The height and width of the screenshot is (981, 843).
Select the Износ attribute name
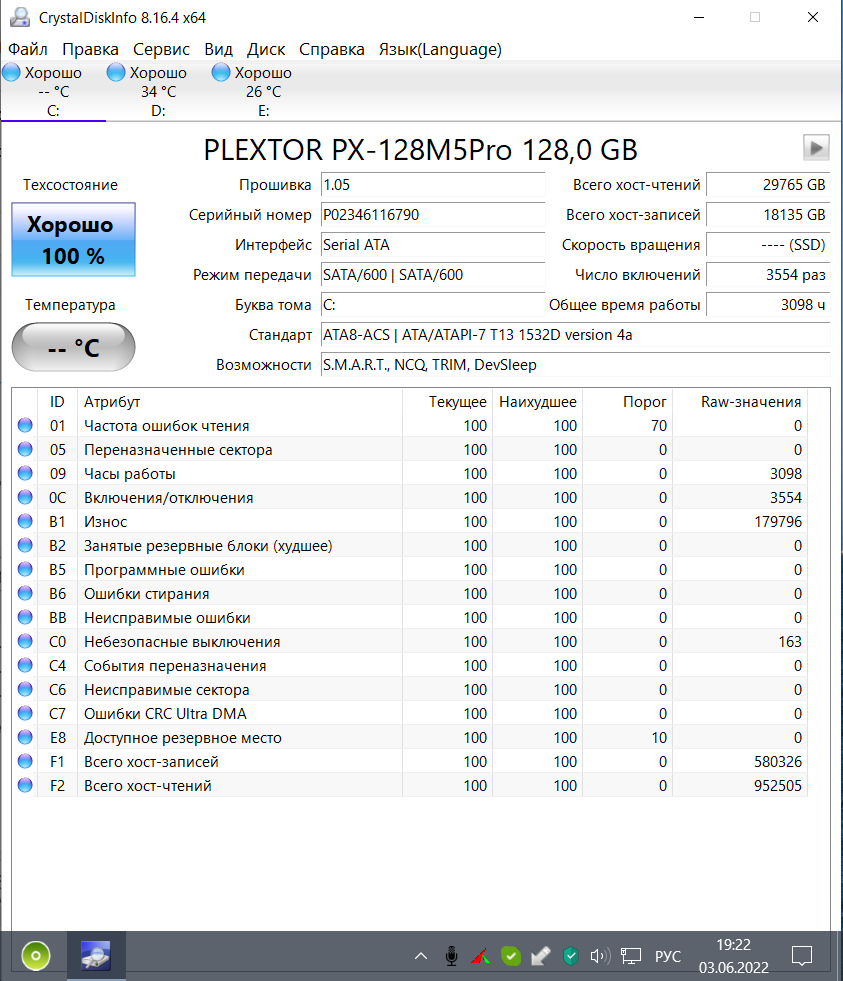[x=105, y=522]
